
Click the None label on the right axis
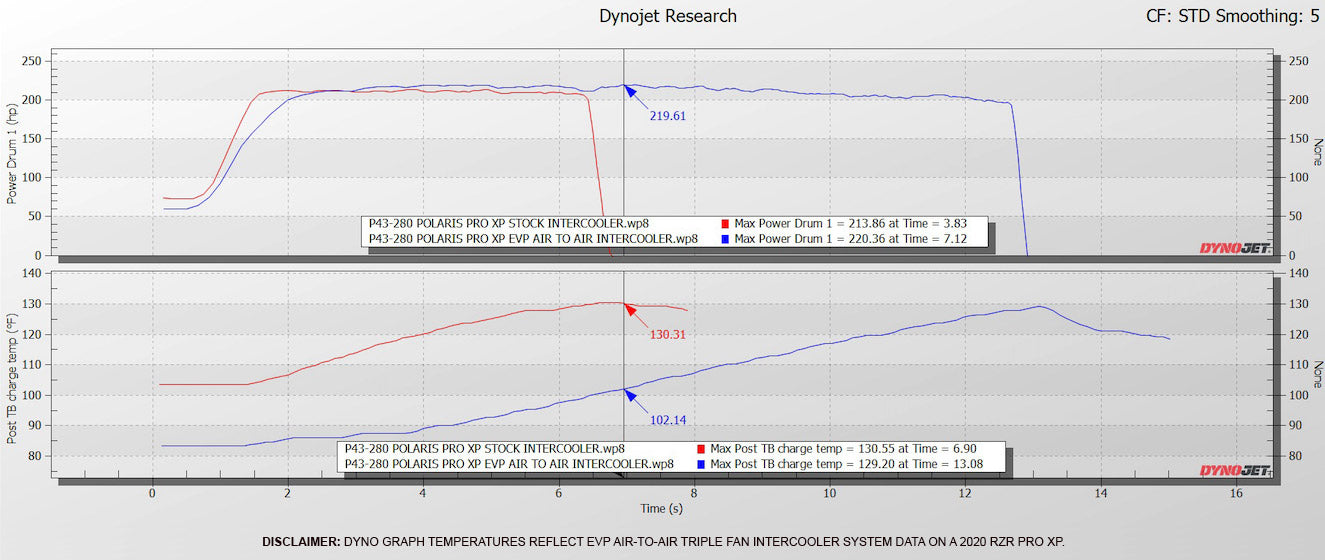point(1317,152)
